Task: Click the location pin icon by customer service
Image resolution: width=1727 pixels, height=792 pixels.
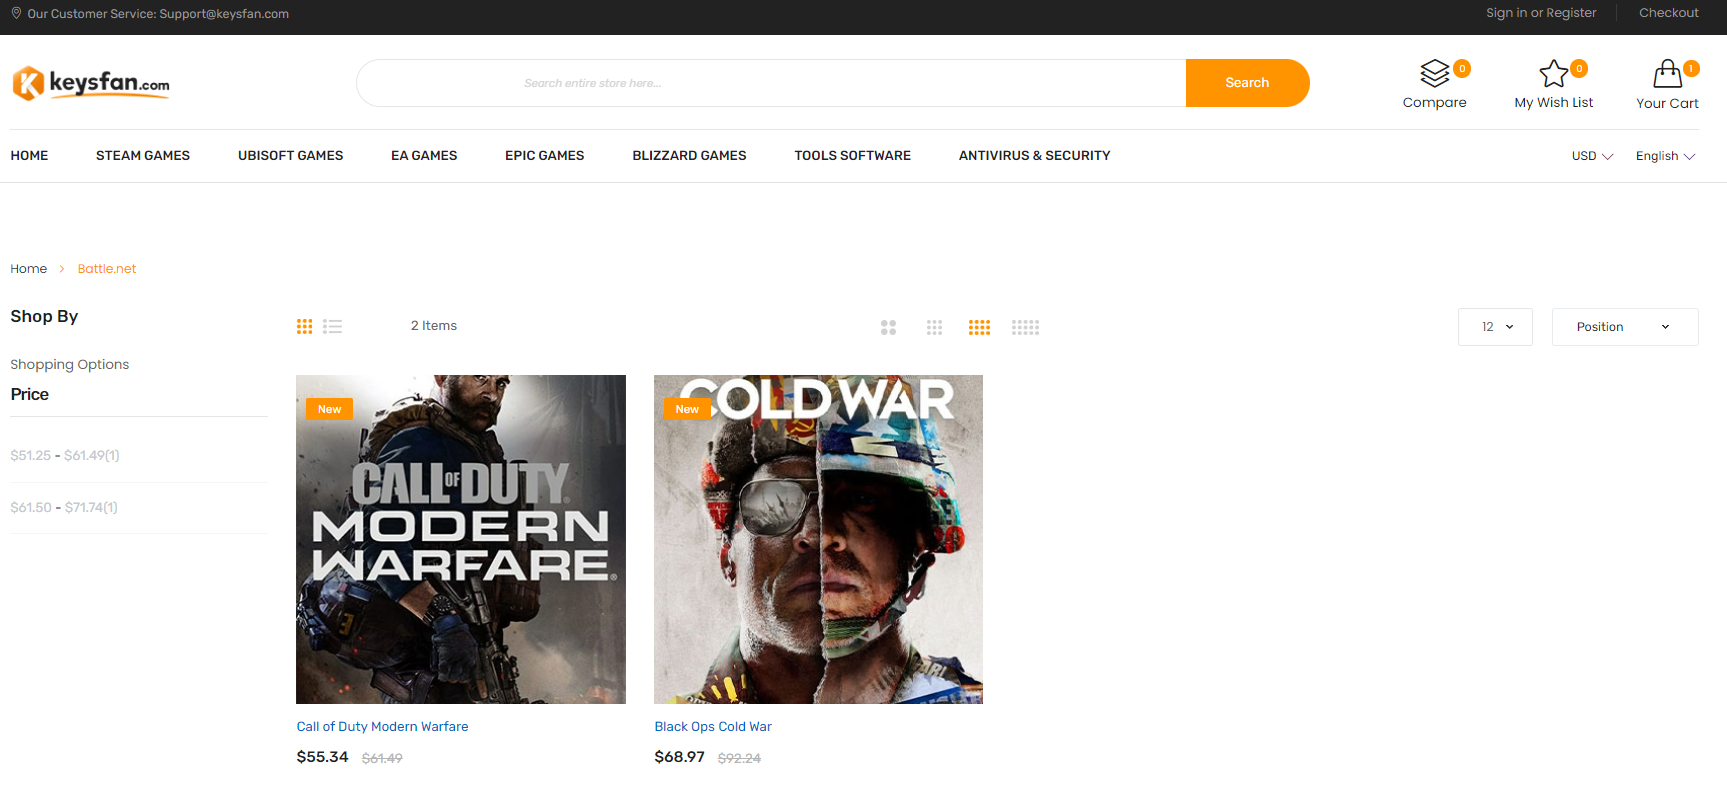Action: [16, 13]
